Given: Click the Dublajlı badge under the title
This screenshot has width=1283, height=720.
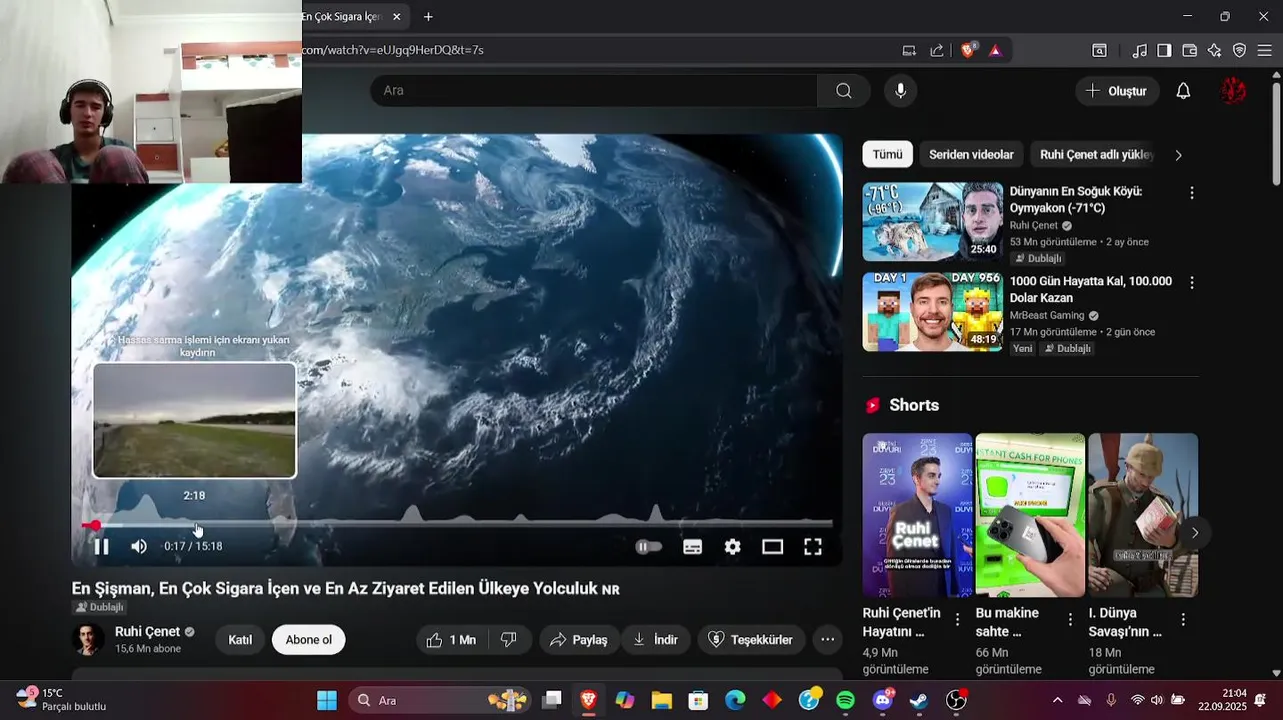Looking at the screenshot, I should (100, 607).
